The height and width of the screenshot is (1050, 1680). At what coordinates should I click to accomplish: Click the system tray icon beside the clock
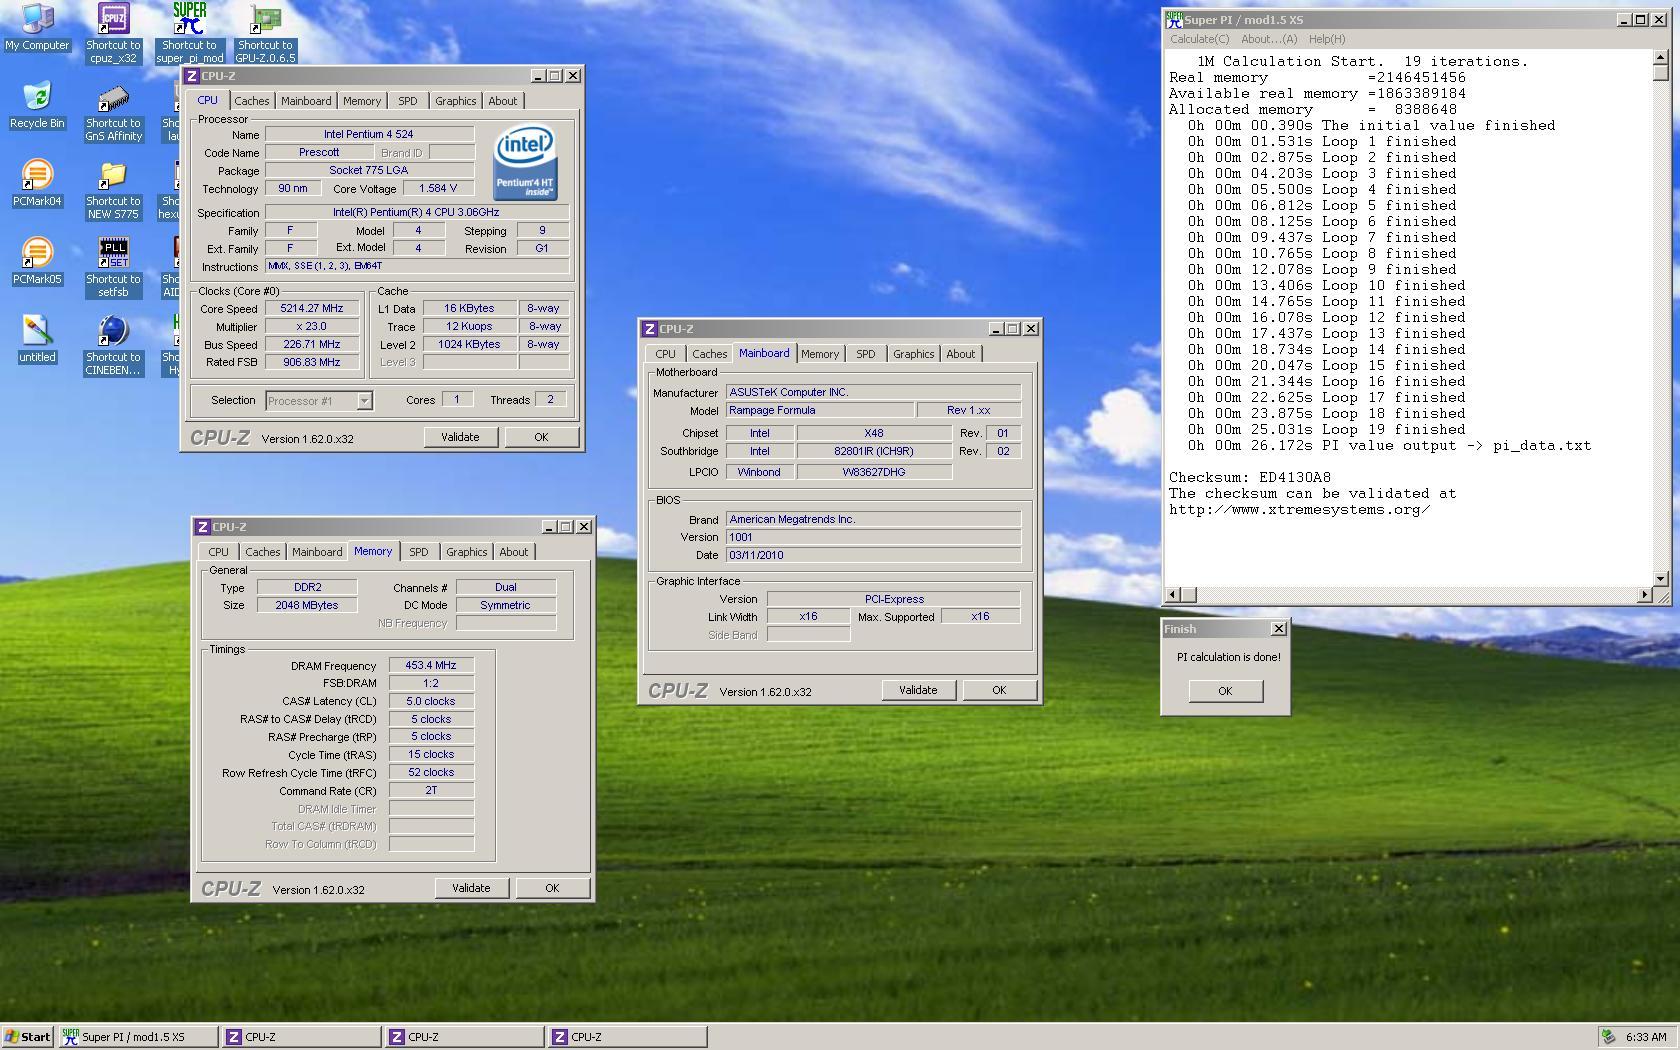point(1608,1037)
